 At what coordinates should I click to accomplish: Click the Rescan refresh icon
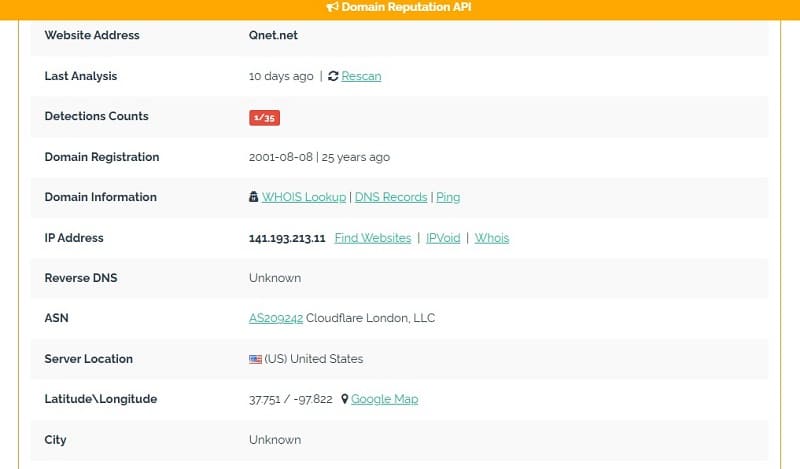pos(333,76)
